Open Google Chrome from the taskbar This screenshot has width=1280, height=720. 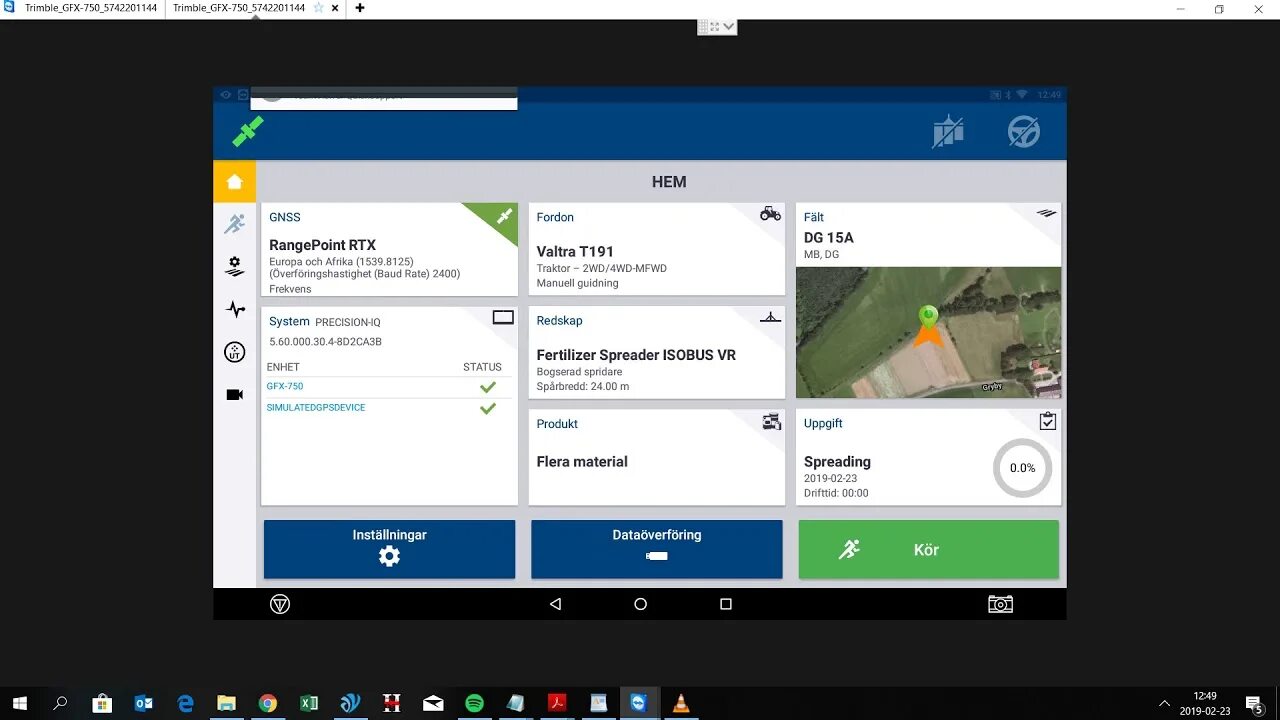[x=267, y=703]
